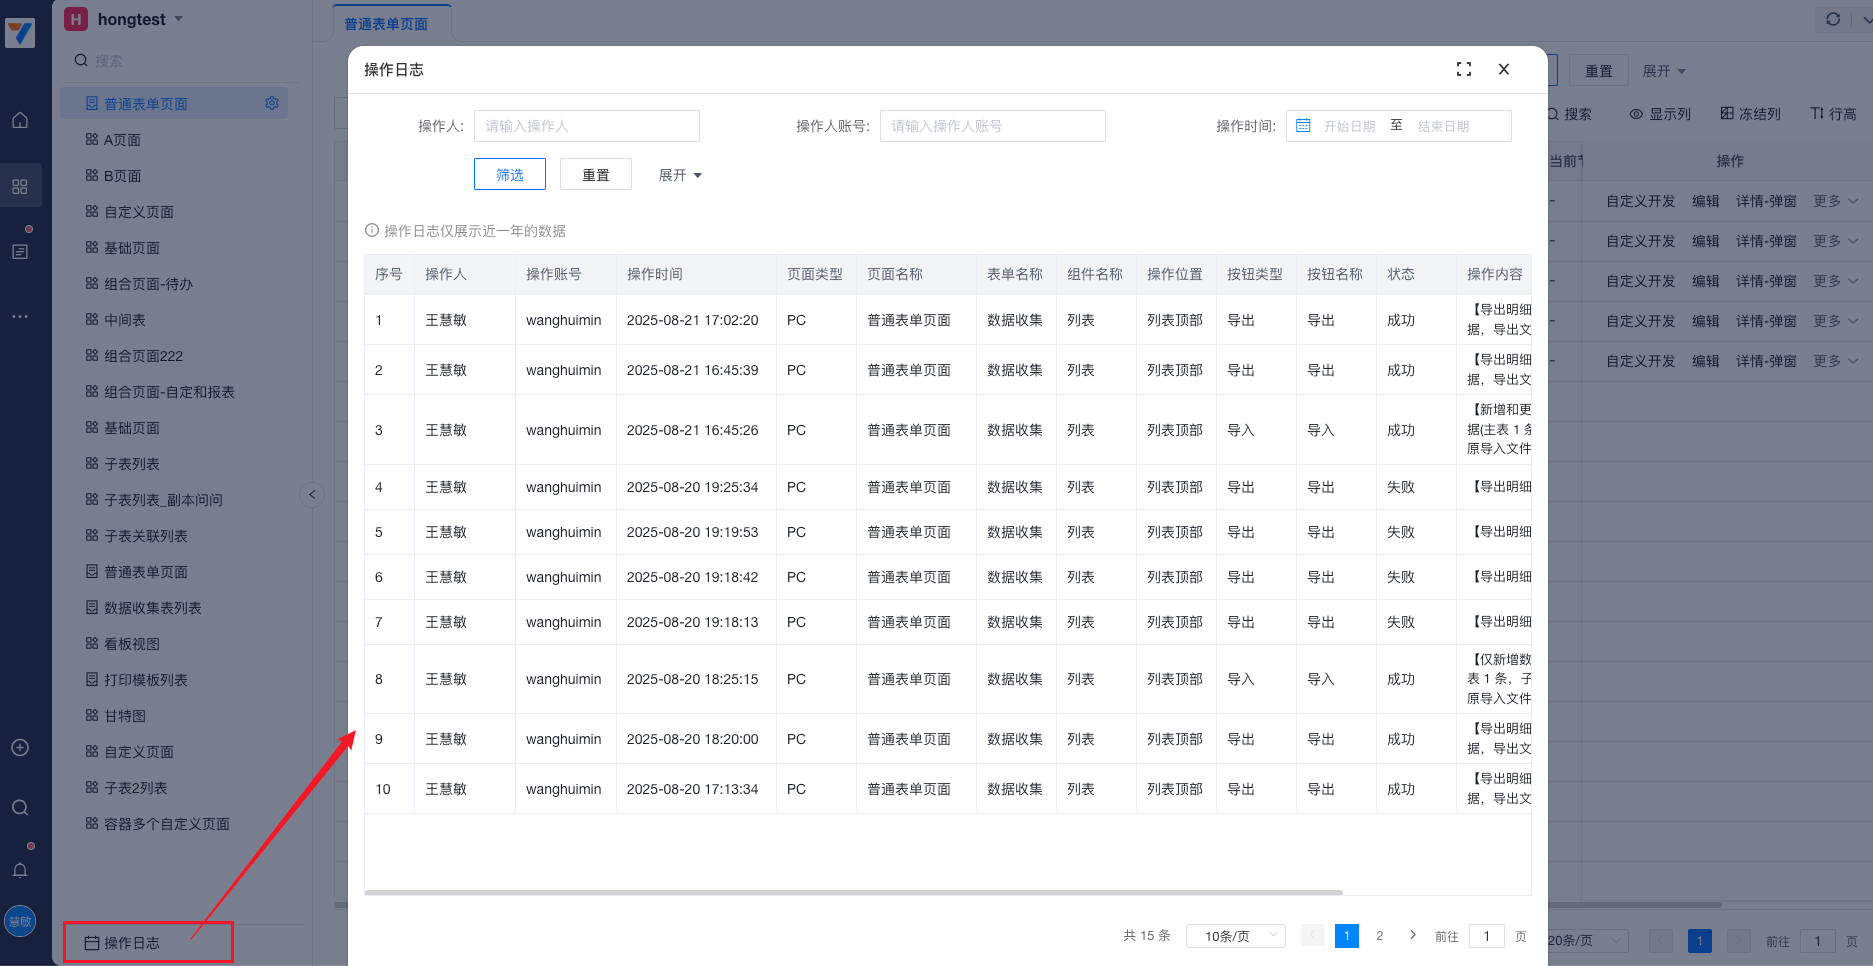Screen dimensions: 1873x966
Task: Click the three-dots more icon in rail
Action: pyautogui.click(x=20, y=316)
